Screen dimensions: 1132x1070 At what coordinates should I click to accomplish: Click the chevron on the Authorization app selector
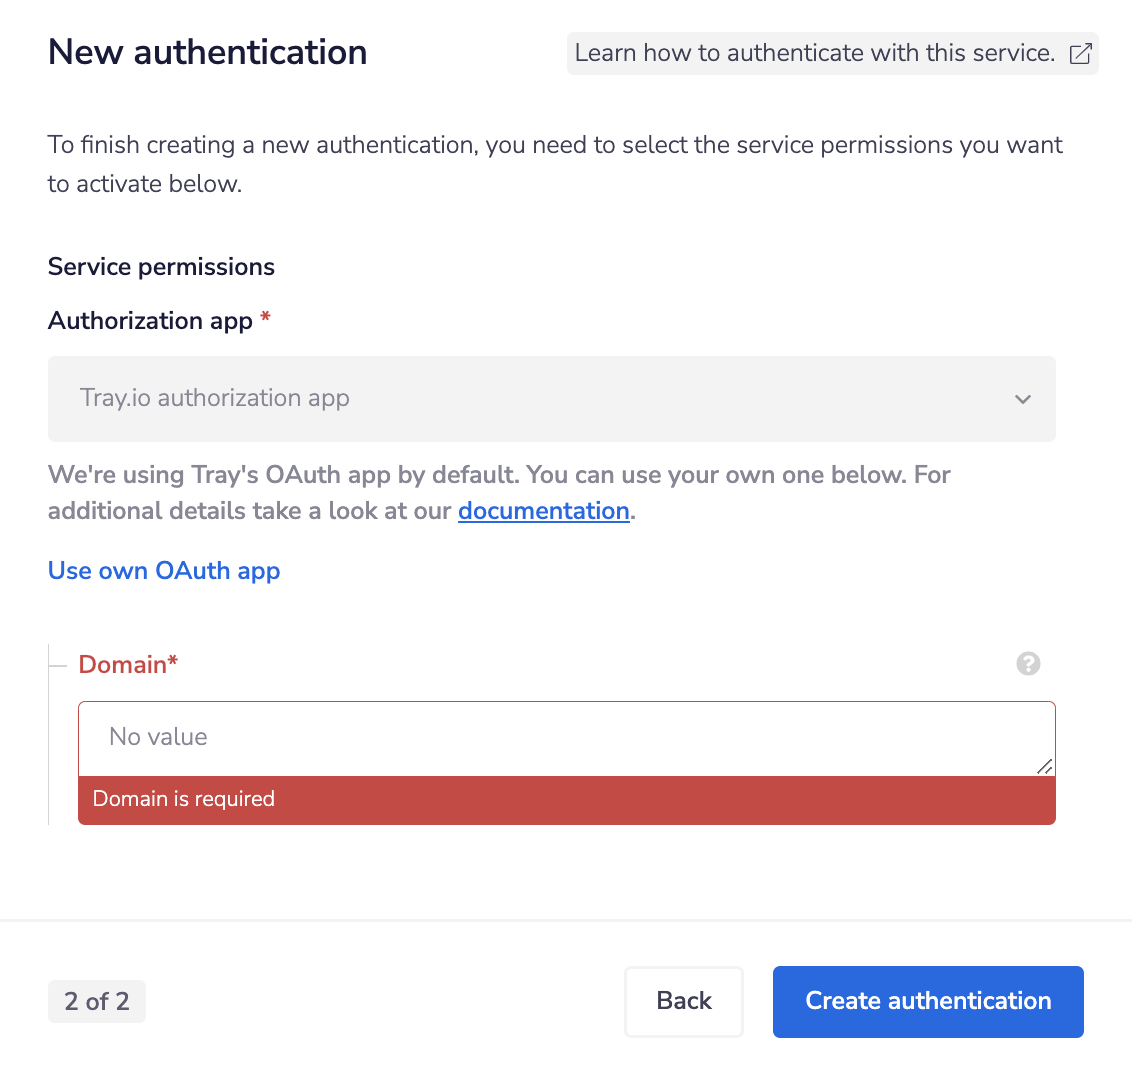pyautogui.click(x=1023, y=399)
